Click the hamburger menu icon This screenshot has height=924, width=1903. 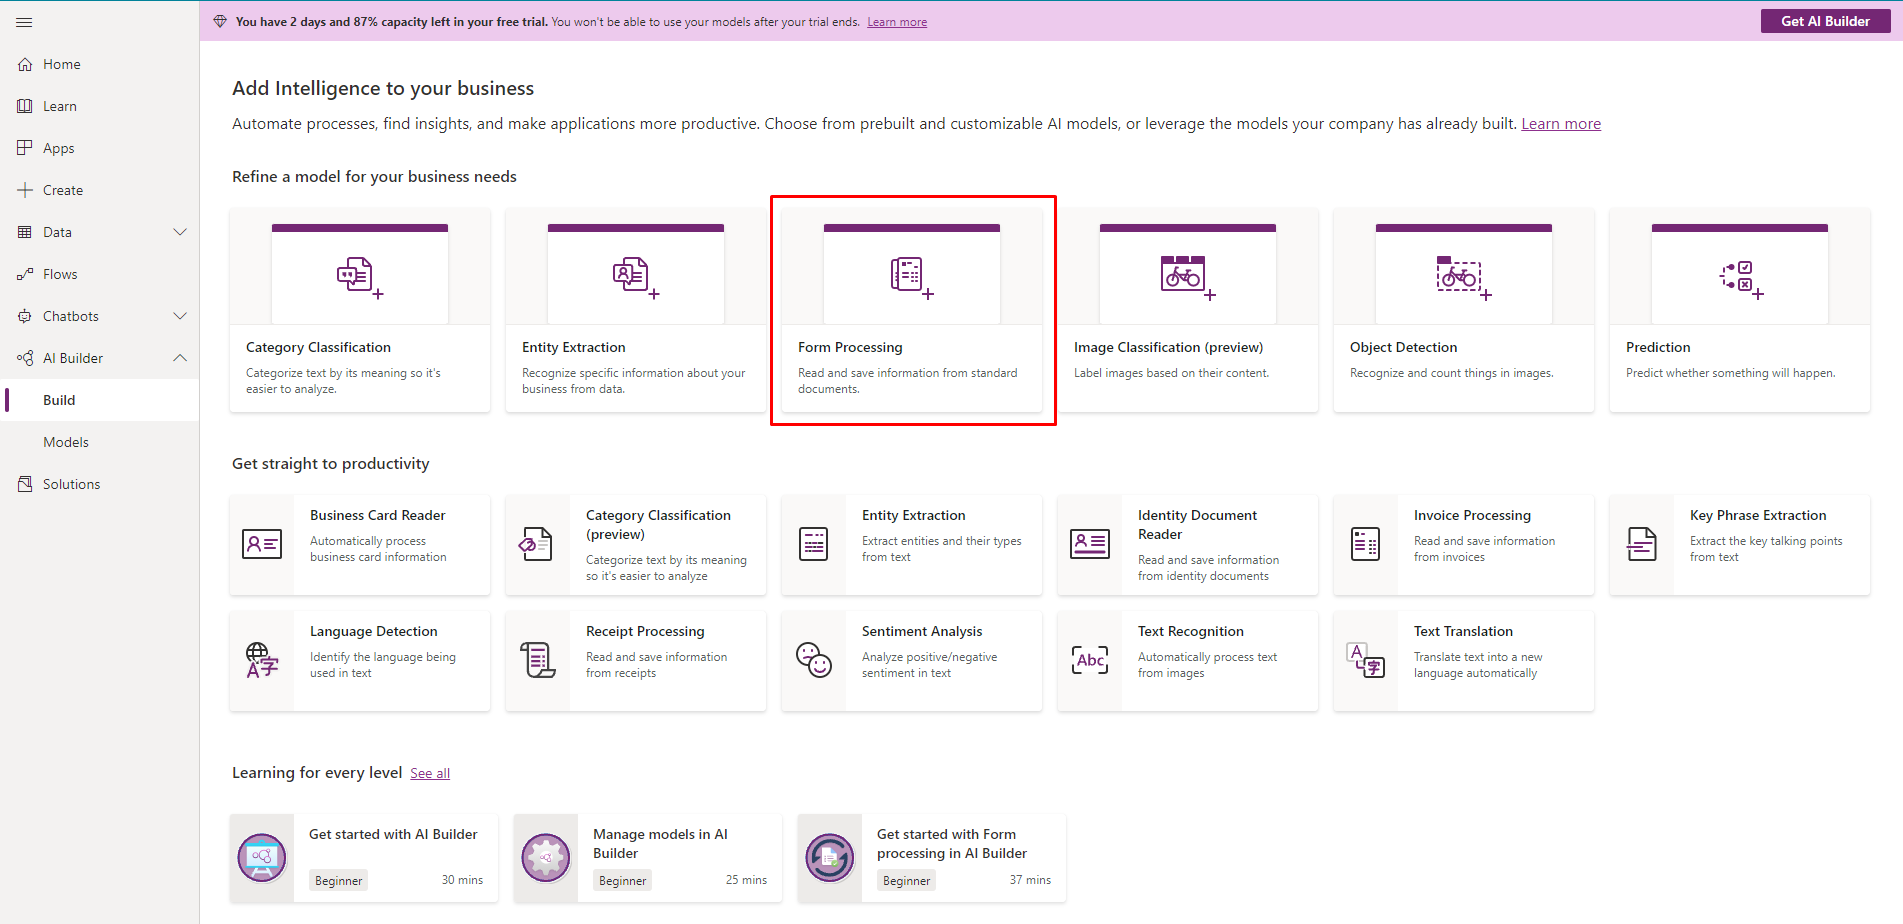point(24,22)
